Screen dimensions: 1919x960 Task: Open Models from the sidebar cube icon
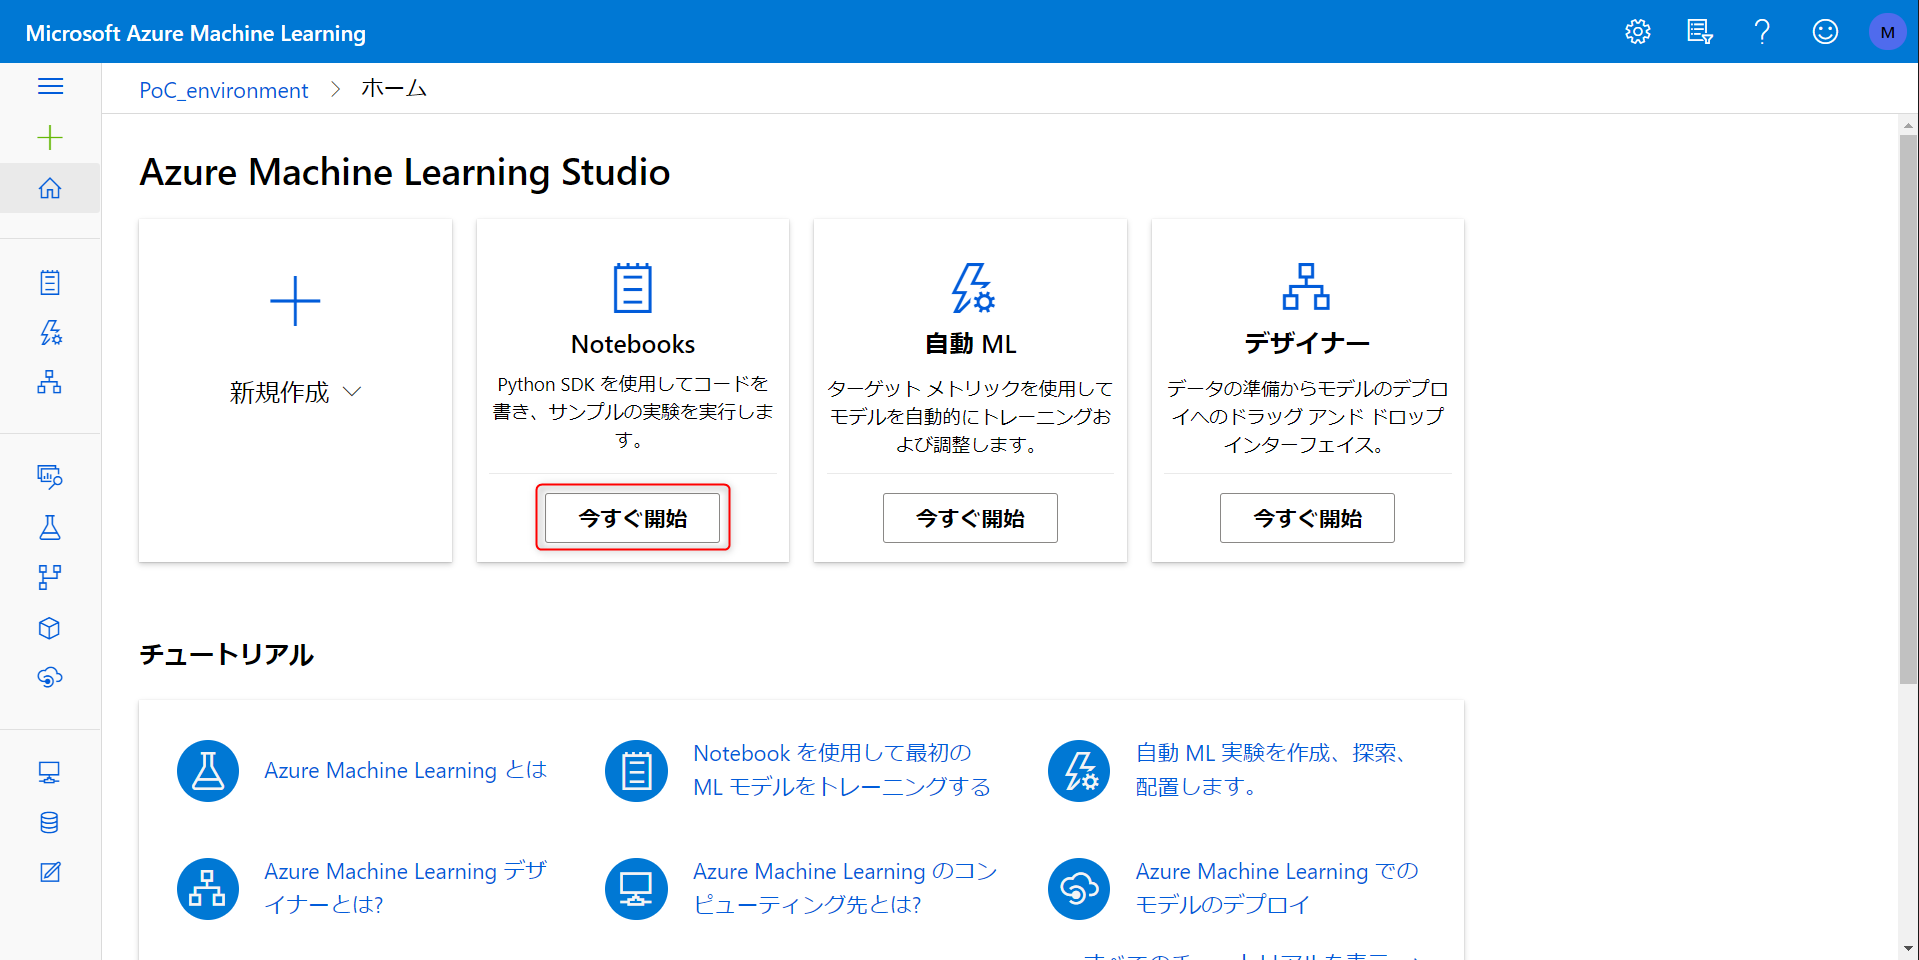point(50,628)
